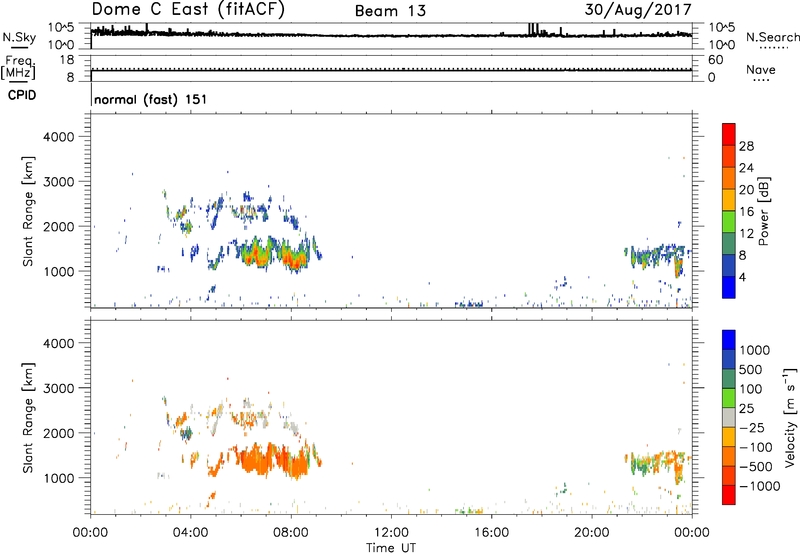Click the 'Slant Range [km]' label of power panel
The width and height of the screenshot is (800, 554).
pyautogui.click(x=28, y=211)
